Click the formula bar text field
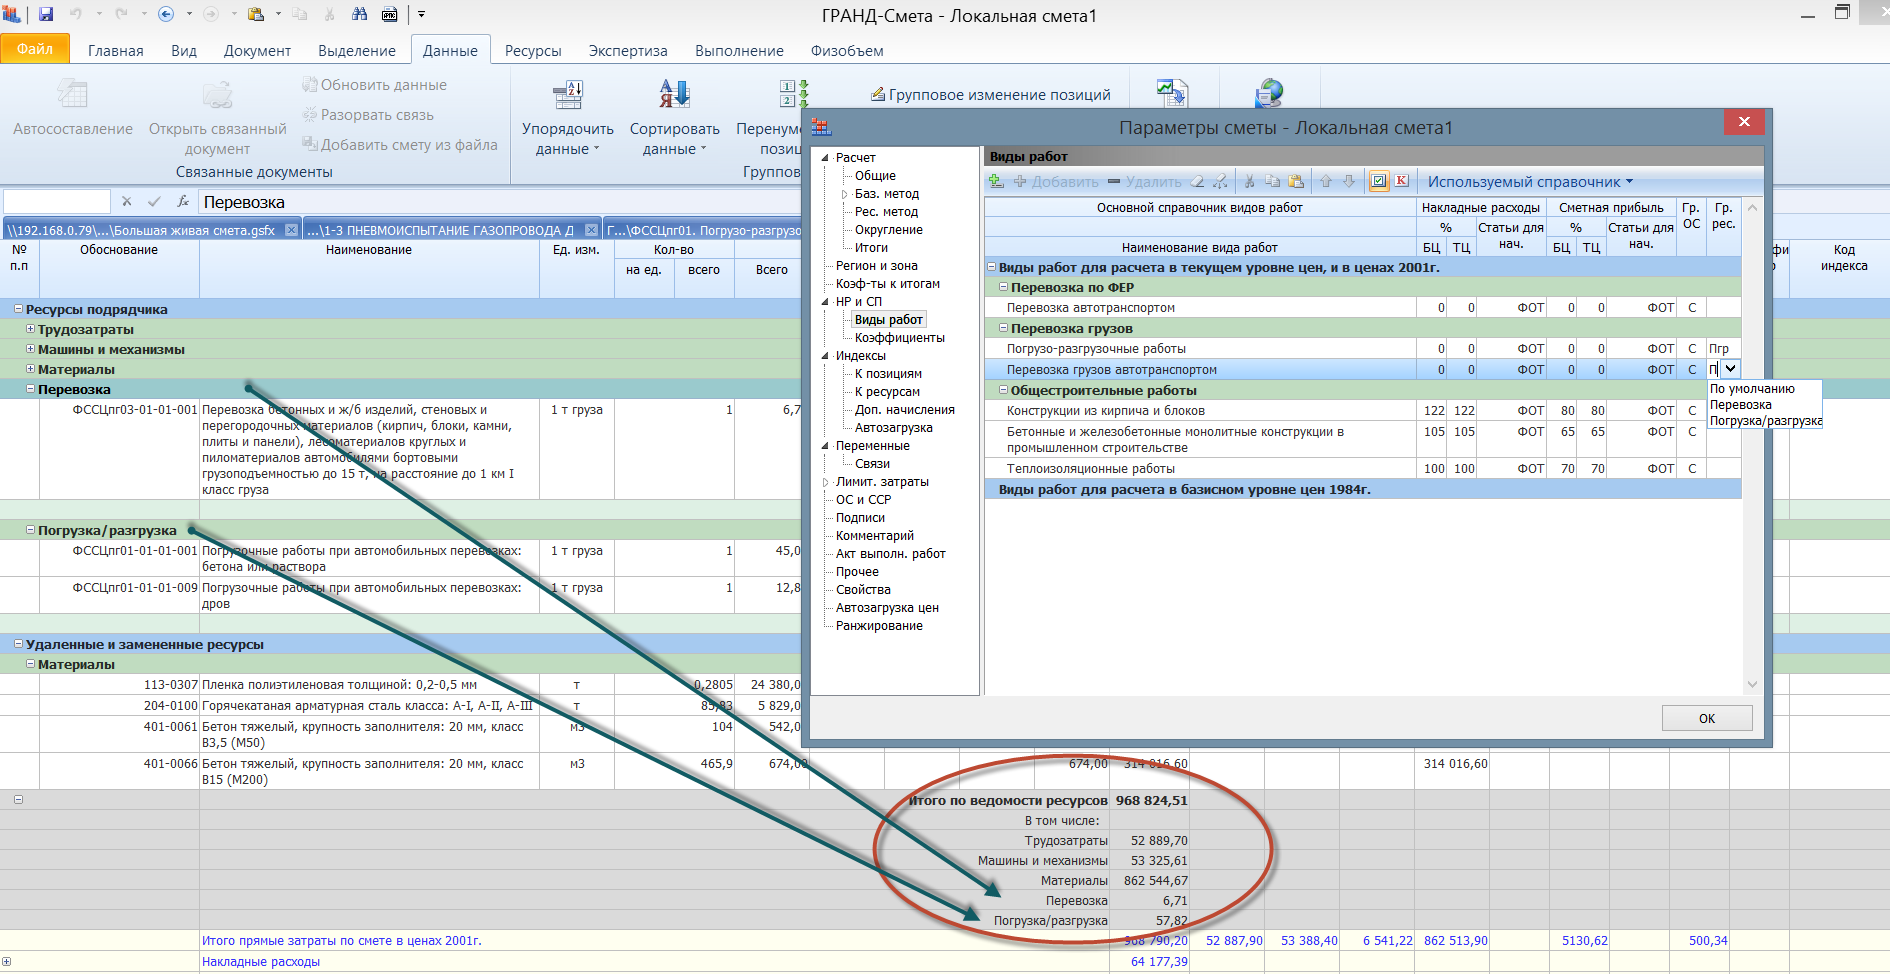Screen dimensions: 1890x974 pyautogui.click(x=500, y=202)
